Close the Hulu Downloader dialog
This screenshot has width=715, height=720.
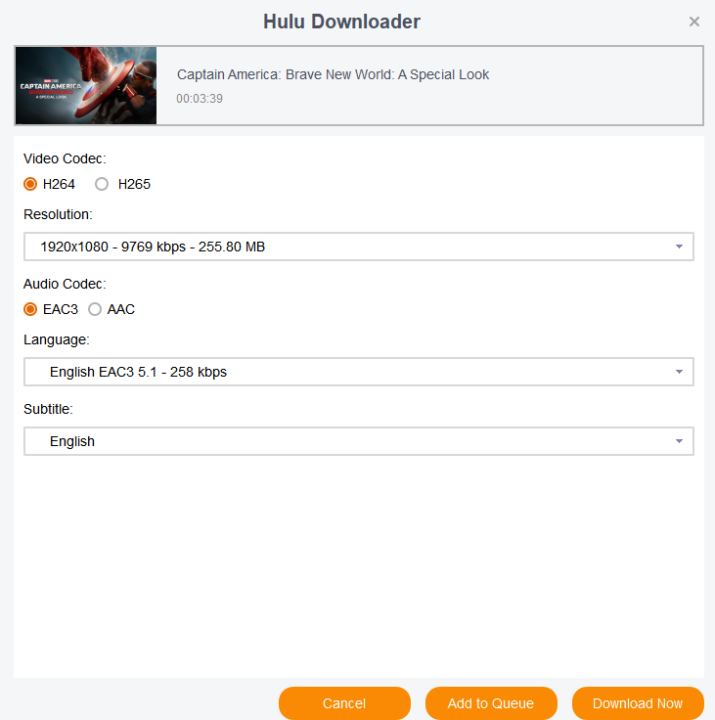(694, 22)
